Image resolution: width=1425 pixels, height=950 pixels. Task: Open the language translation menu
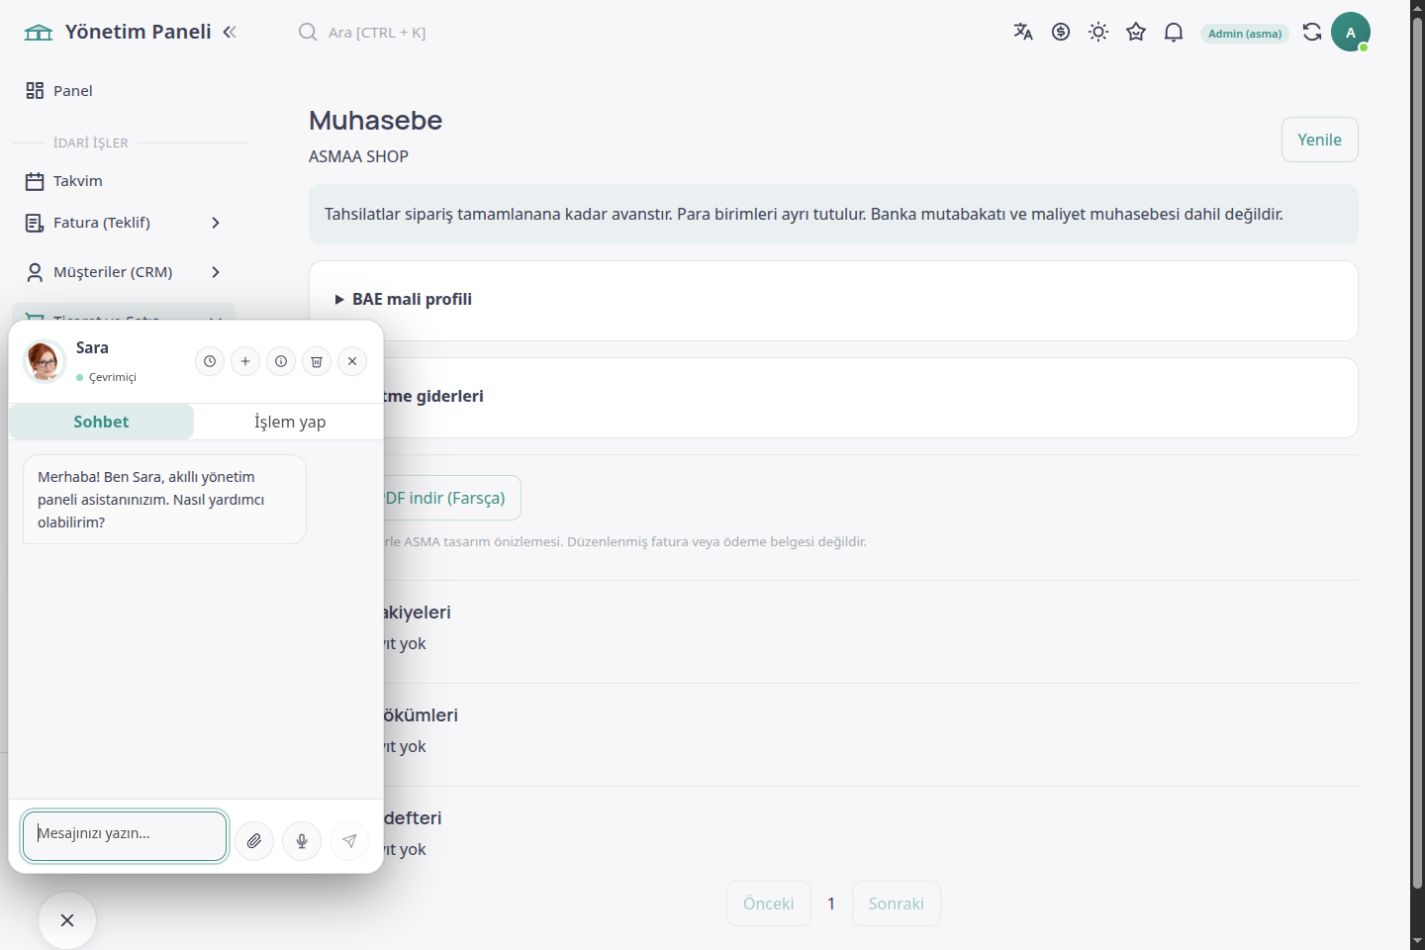[x=1023, y=32]
